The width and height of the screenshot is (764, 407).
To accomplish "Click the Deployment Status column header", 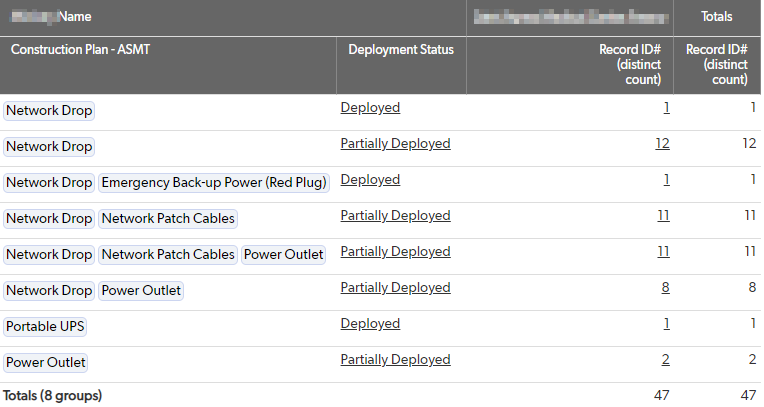I will [x=401, y=50].
